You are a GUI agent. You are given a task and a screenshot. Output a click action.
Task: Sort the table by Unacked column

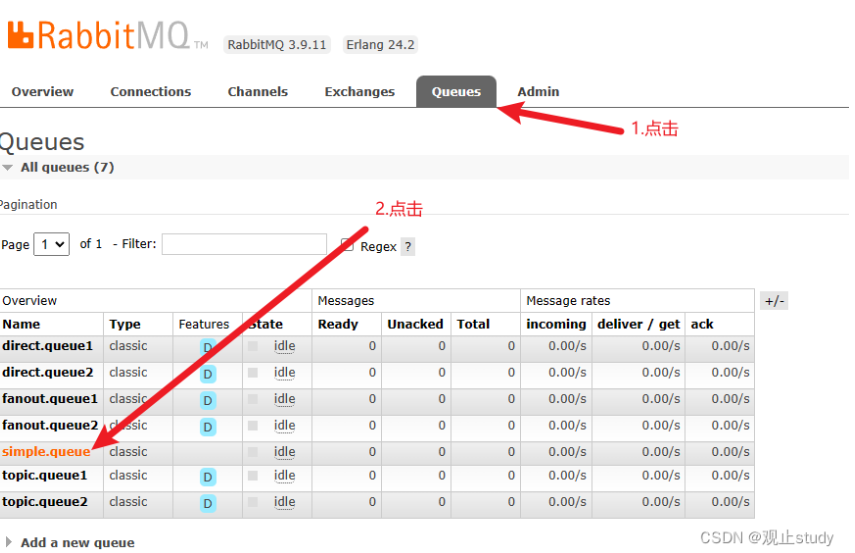click(415, 324)
